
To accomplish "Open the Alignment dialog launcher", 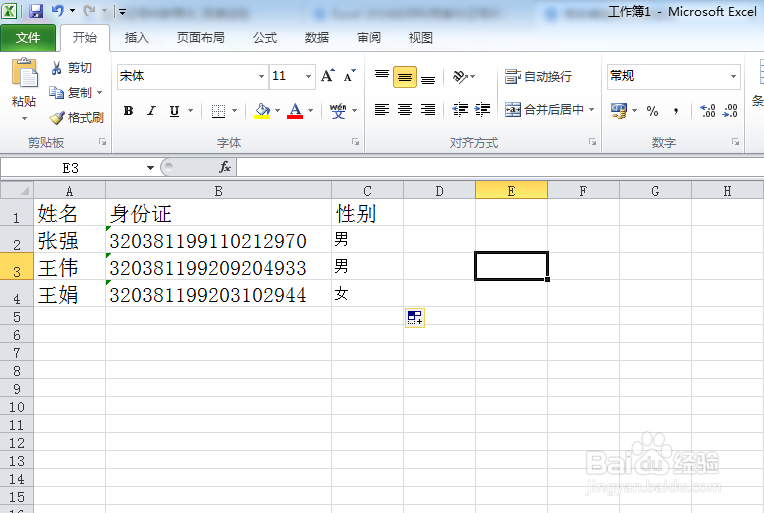I will [x=592, y=142].
